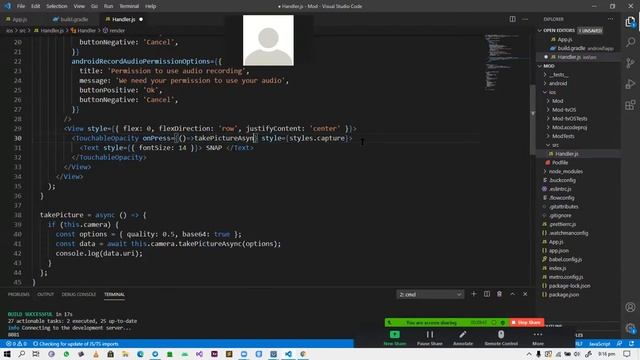
Task: Expand the Mod-tvOS folder
Action: (x=548, y=110)
